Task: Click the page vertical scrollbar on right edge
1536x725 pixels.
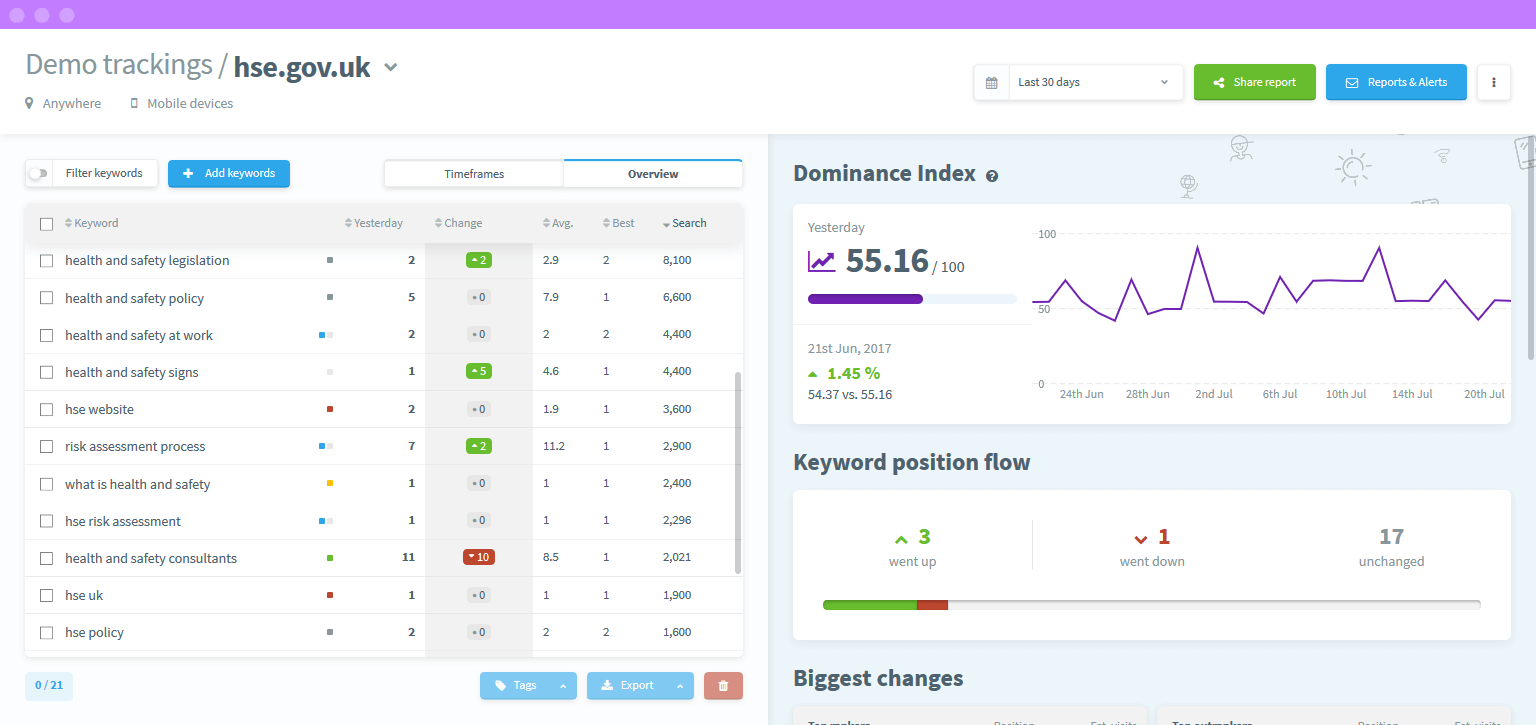Action: (1531, 250)
